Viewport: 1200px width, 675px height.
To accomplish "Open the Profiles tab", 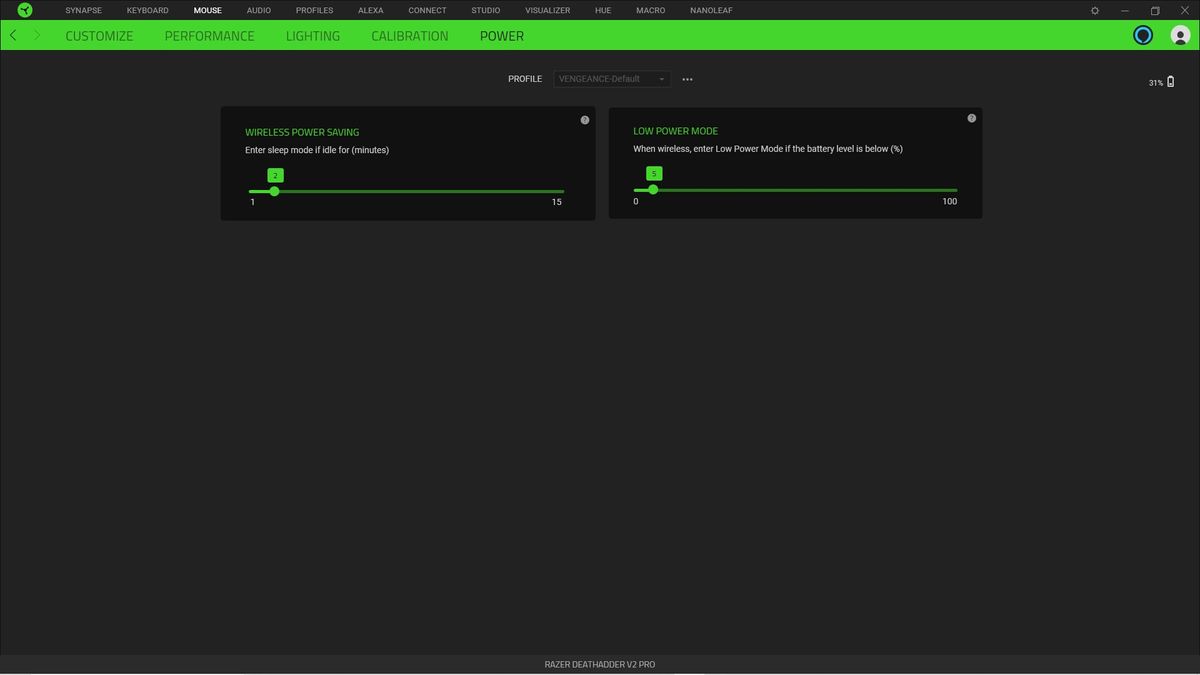I will click(315, 10).
